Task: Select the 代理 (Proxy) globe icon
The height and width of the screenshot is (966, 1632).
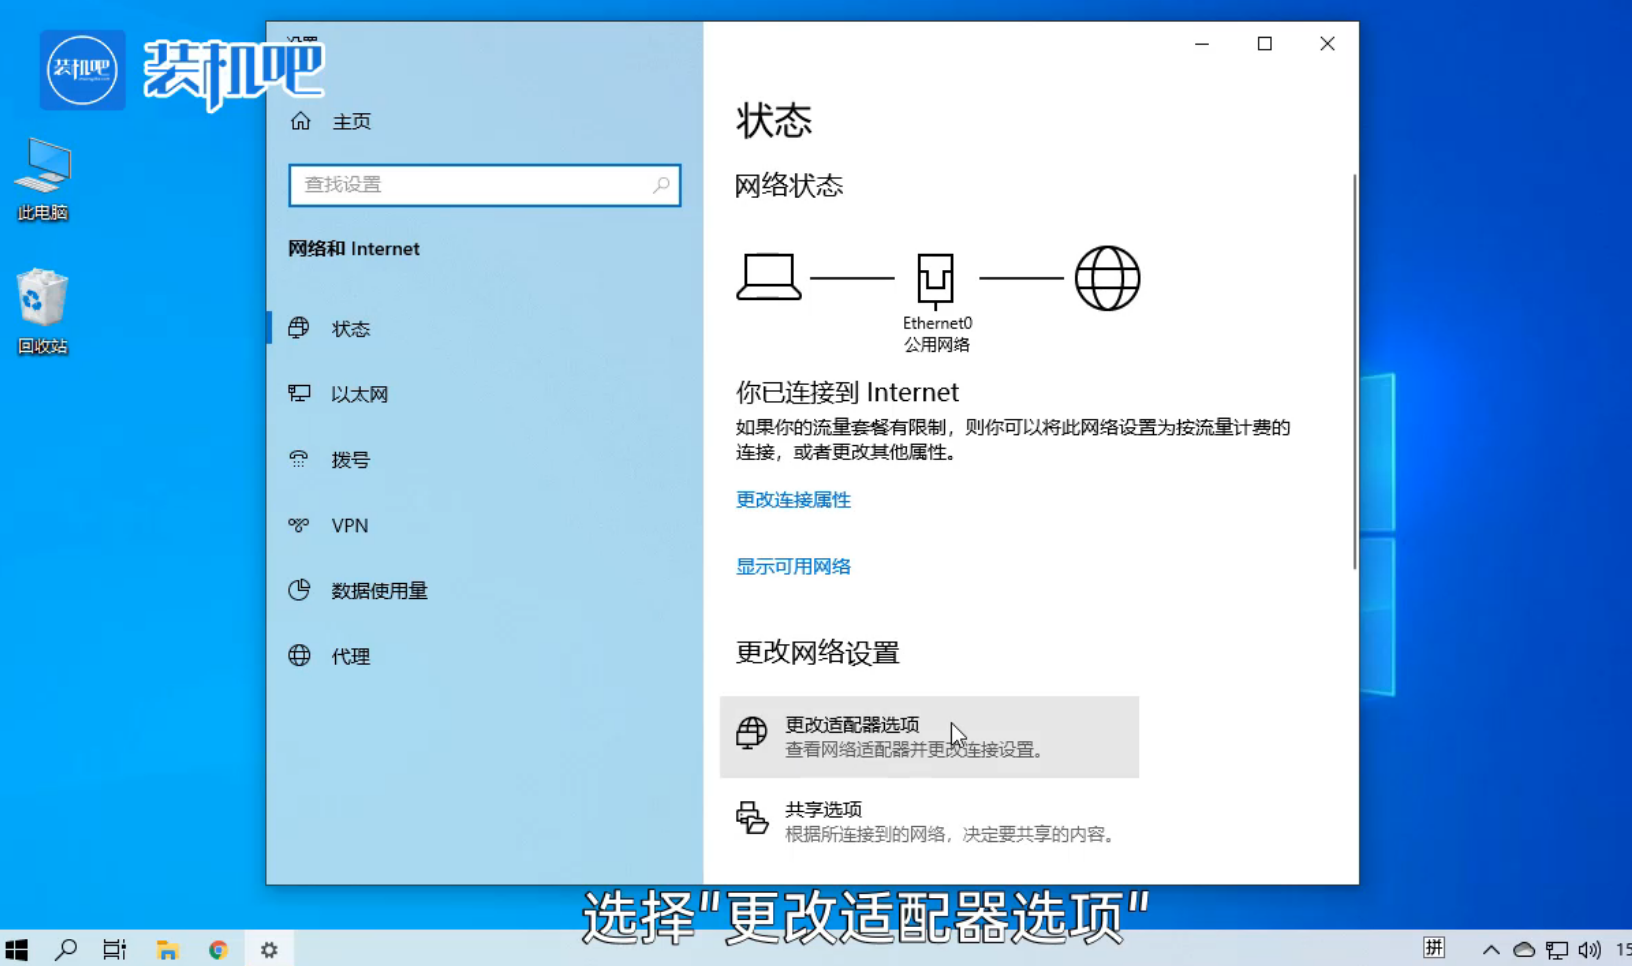Action: [x=299, y=656]
